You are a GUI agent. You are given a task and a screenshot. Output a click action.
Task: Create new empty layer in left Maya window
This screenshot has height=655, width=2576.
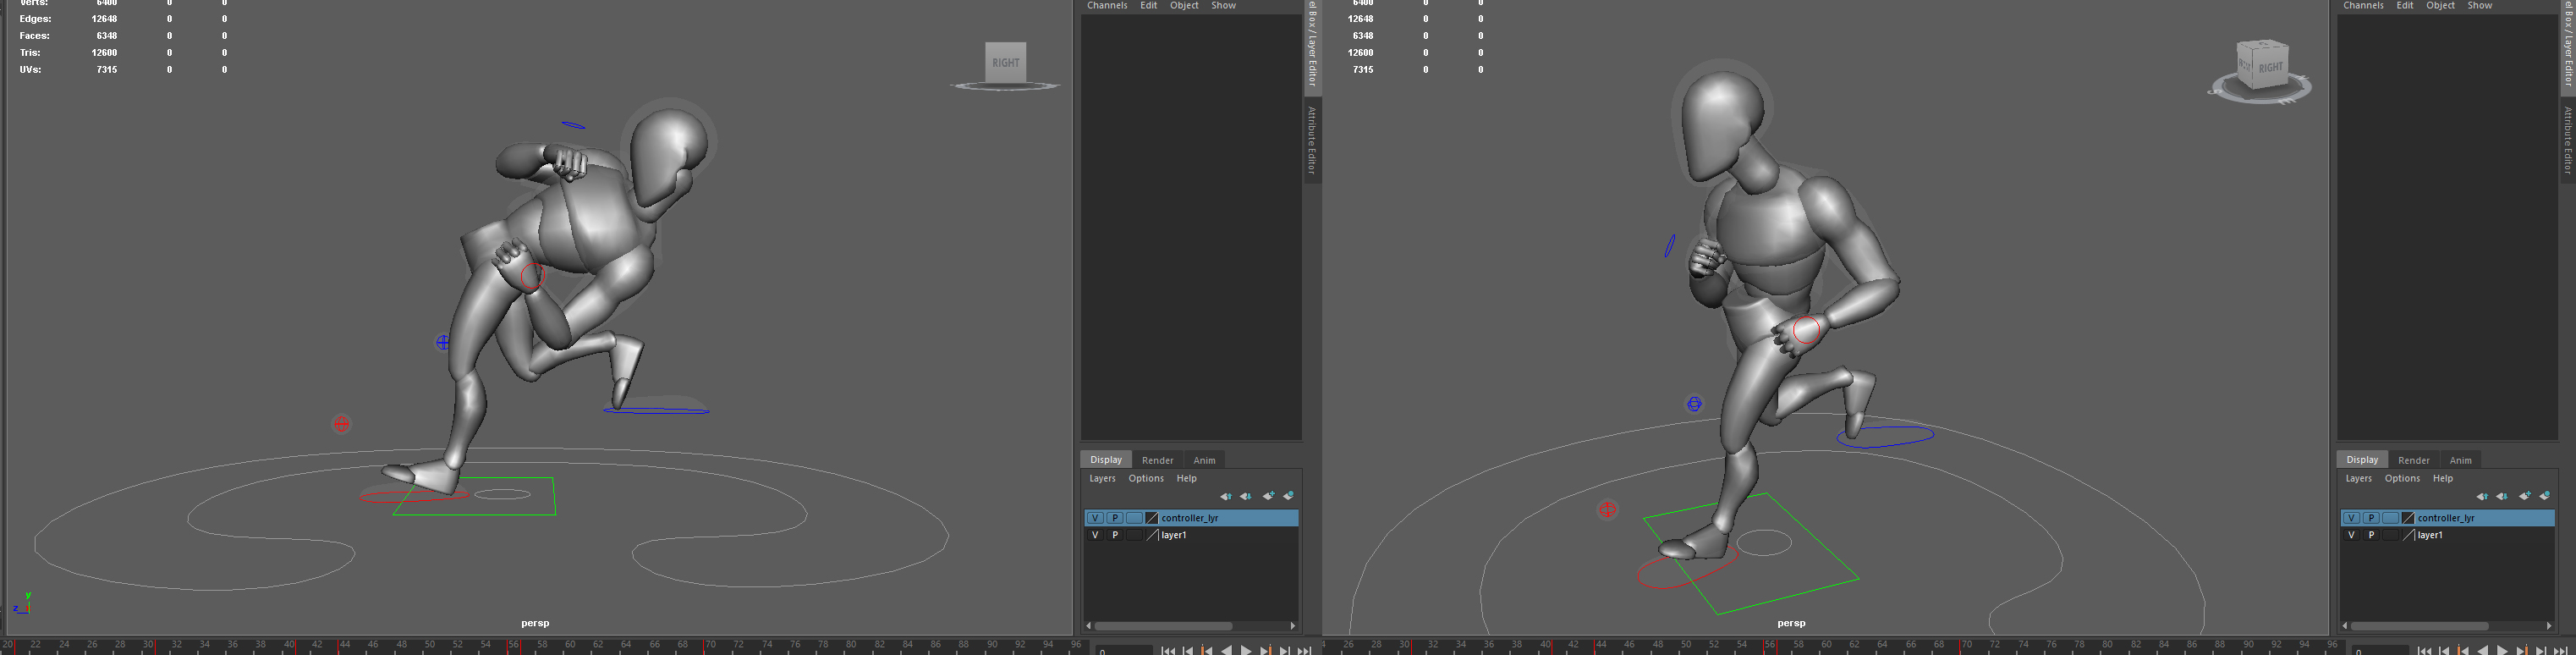pos(1268,496)
